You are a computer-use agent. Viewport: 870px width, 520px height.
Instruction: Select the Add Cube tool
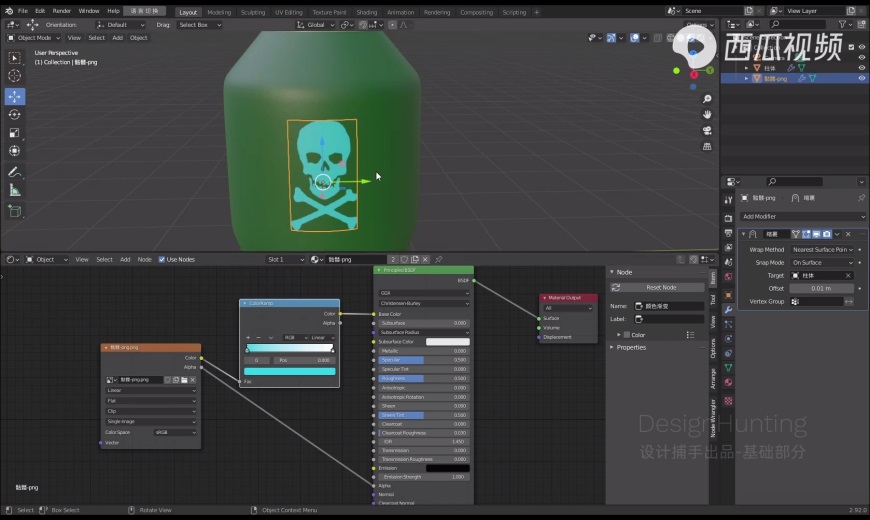14,211
